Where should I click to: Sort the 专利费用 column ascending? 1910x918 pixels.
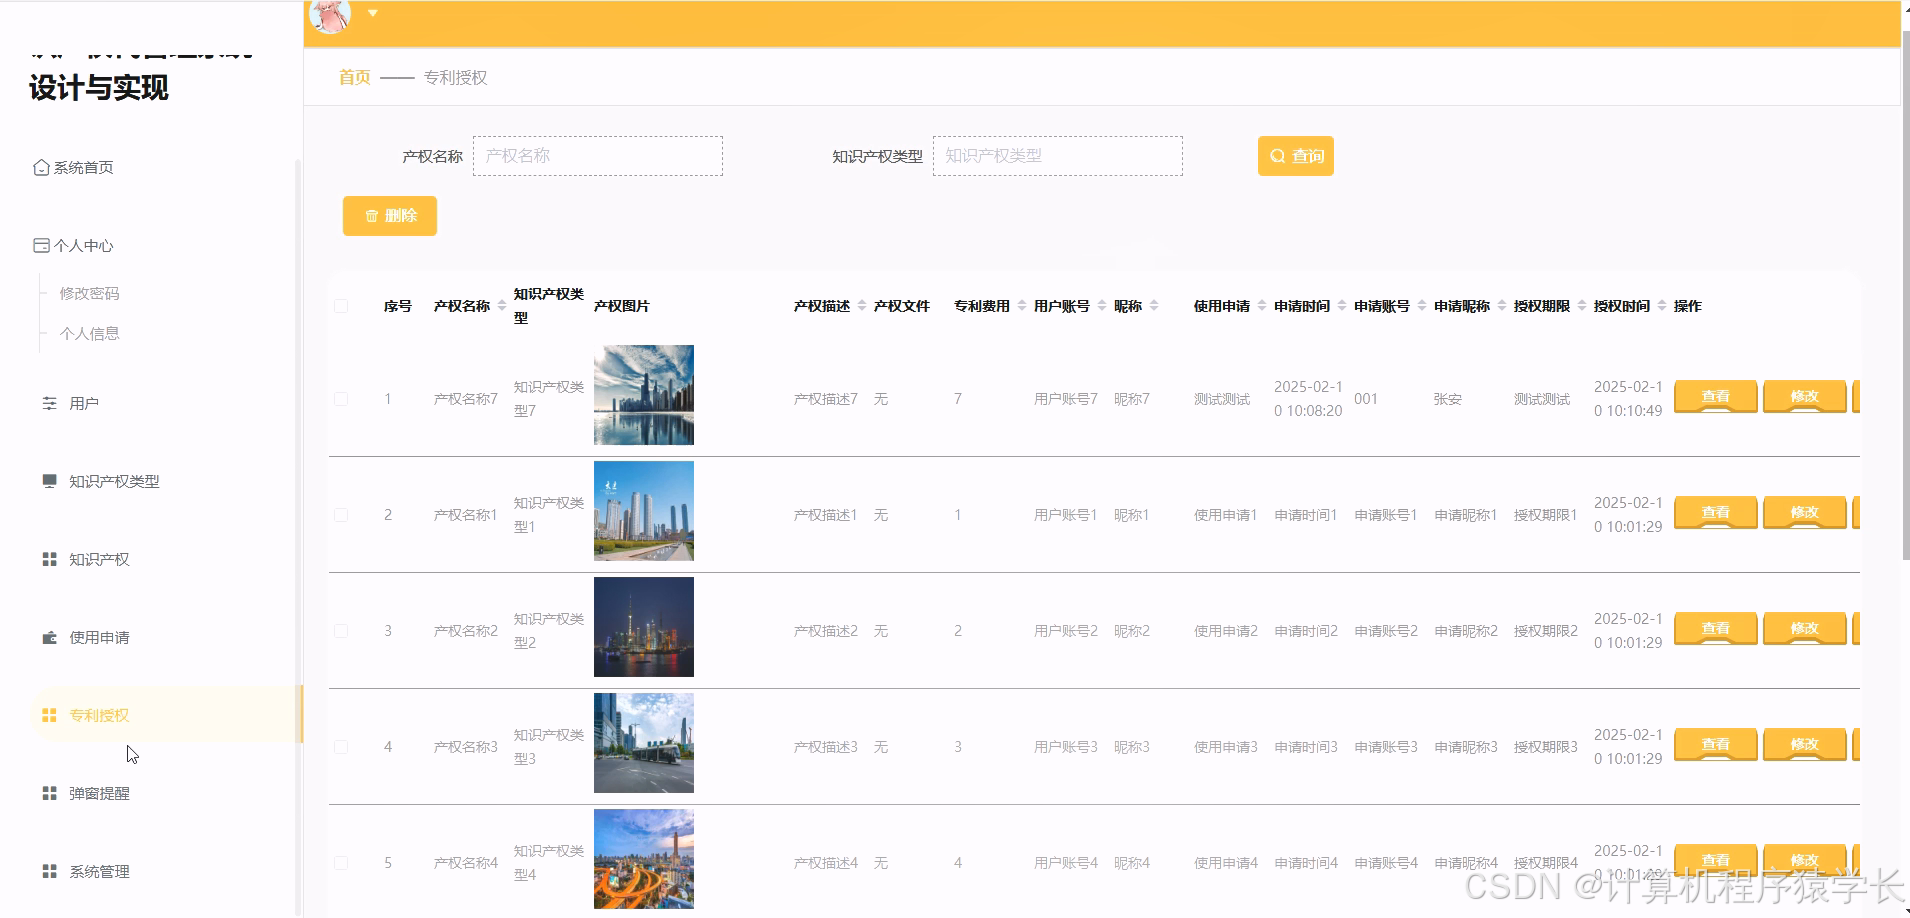pyautogui.click(x=1022, y=301)
